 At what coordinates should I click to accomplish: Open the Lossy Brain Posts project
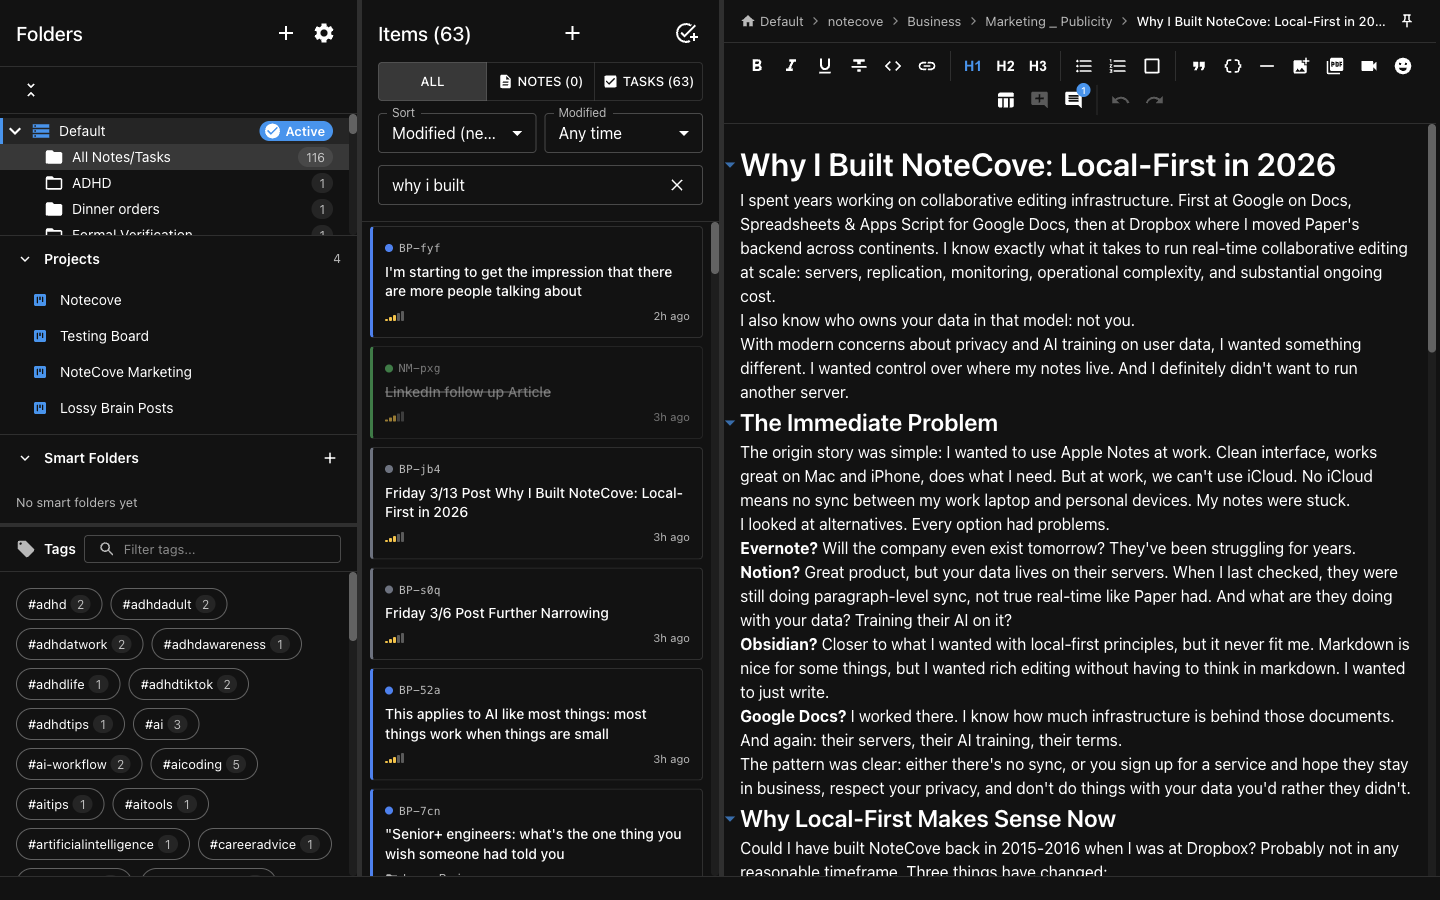(x=178, y=408)
